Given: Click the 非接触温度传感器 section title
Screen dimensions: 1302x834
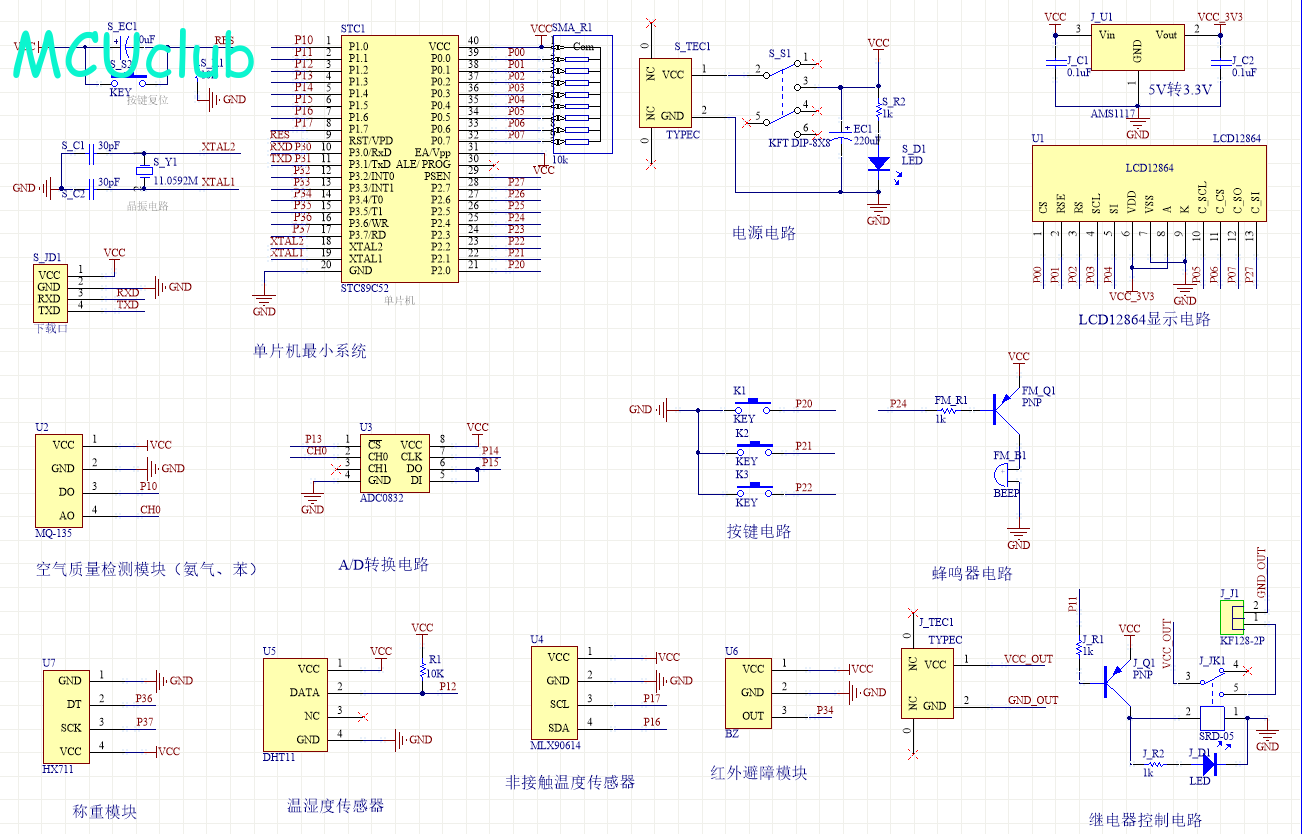Looking at the screenshot, I should pos(570,782).
